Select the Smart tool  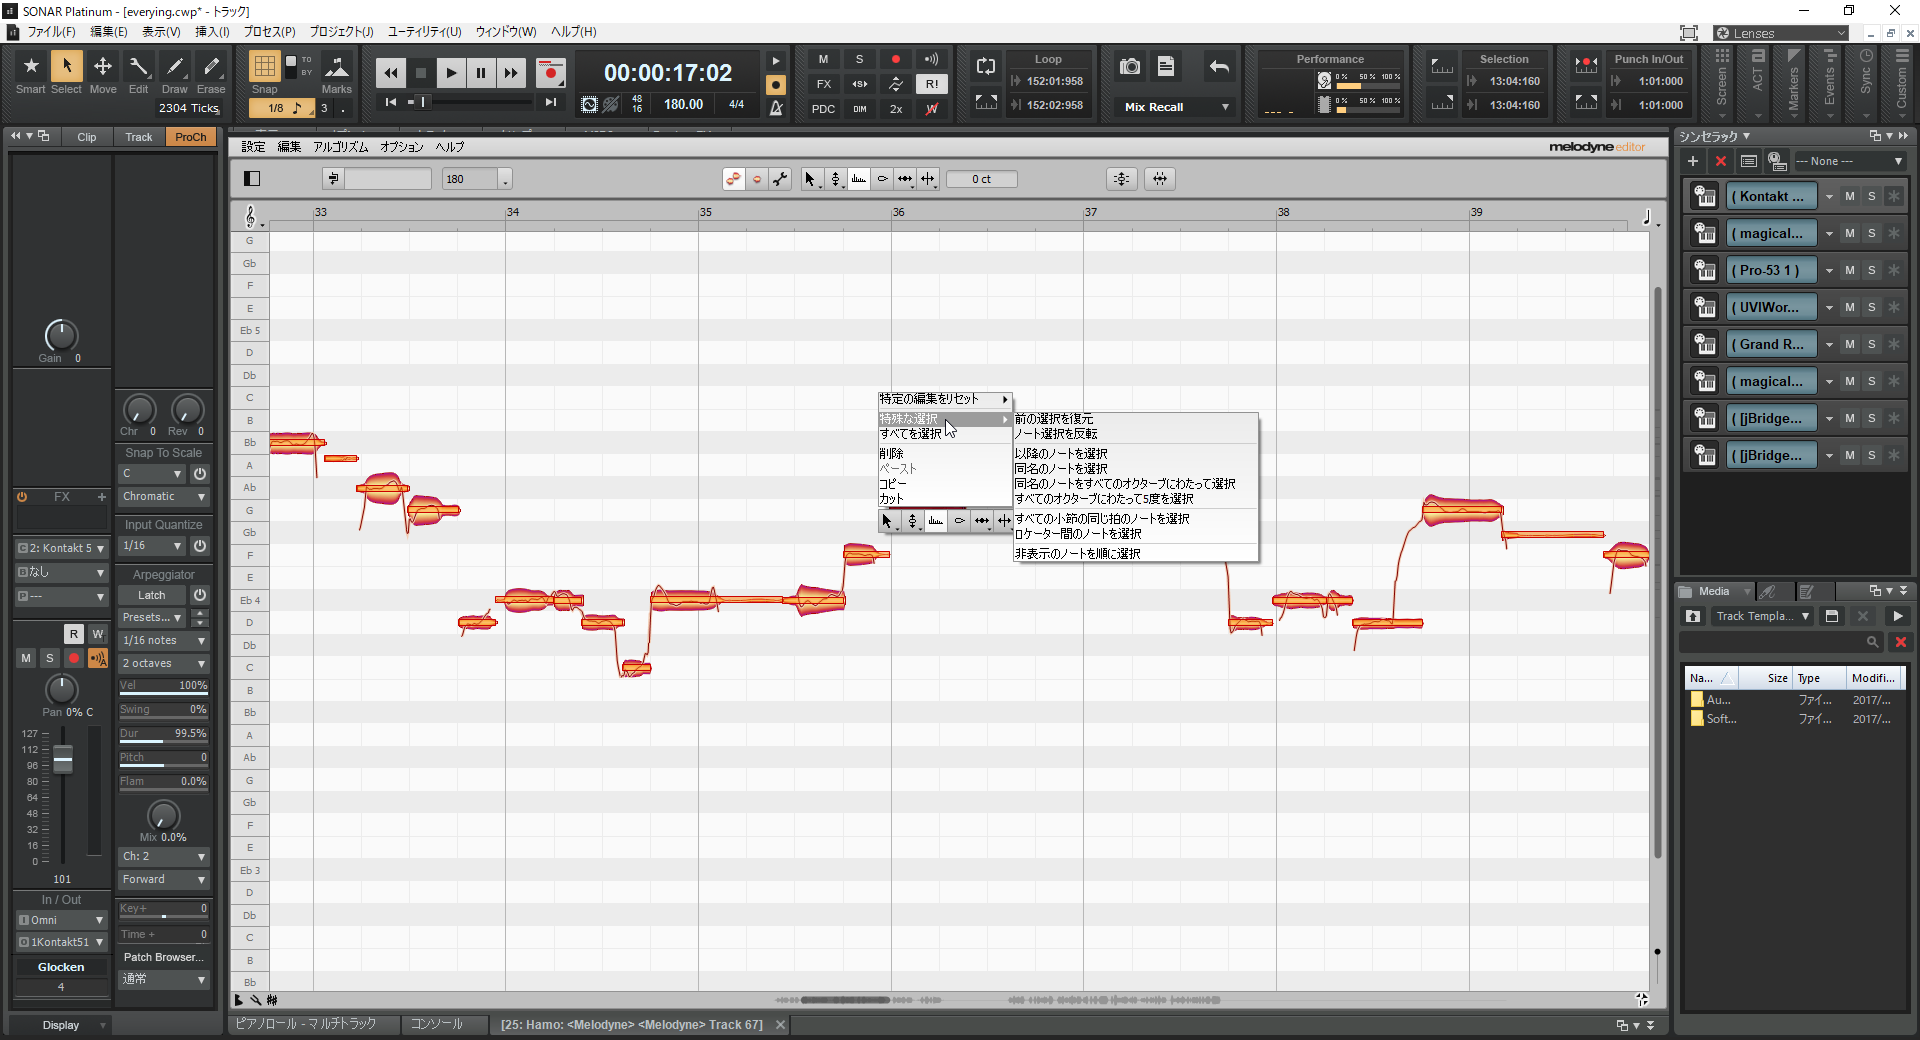(x=31, y=73)
